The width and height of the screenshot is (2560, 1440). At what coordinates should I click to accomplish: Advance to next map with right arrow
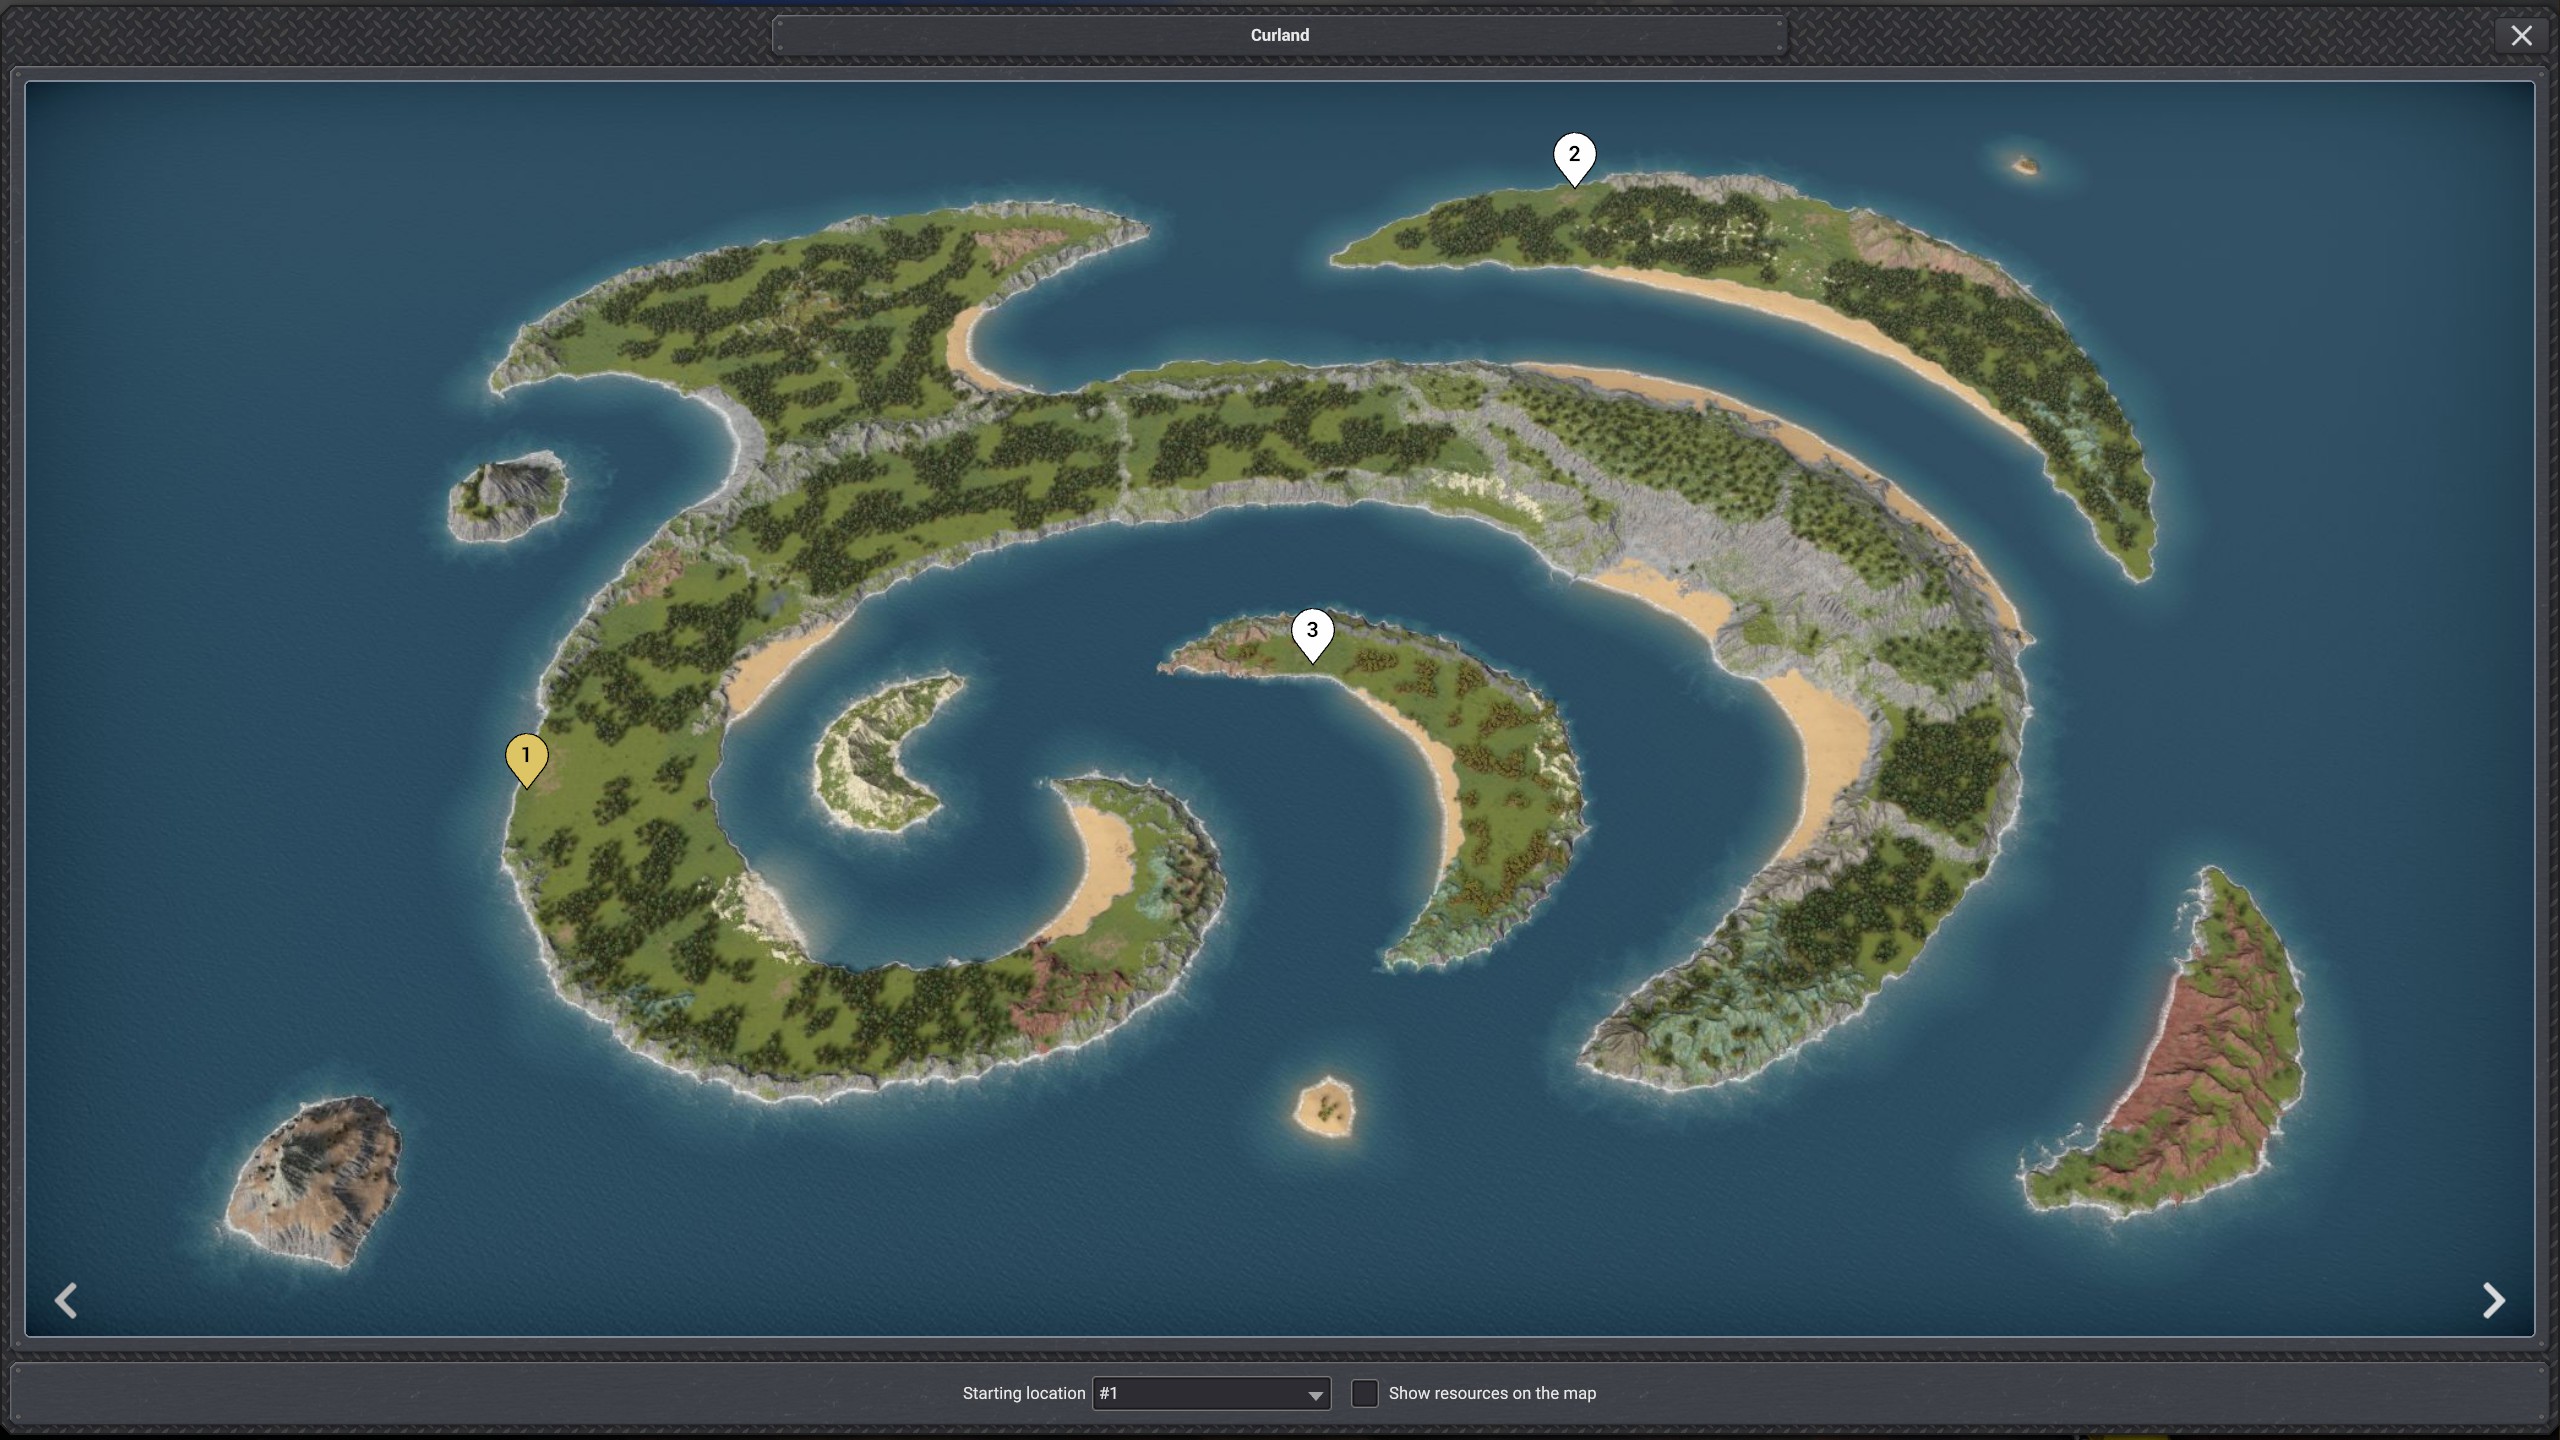click(x=2493, y=1300)
